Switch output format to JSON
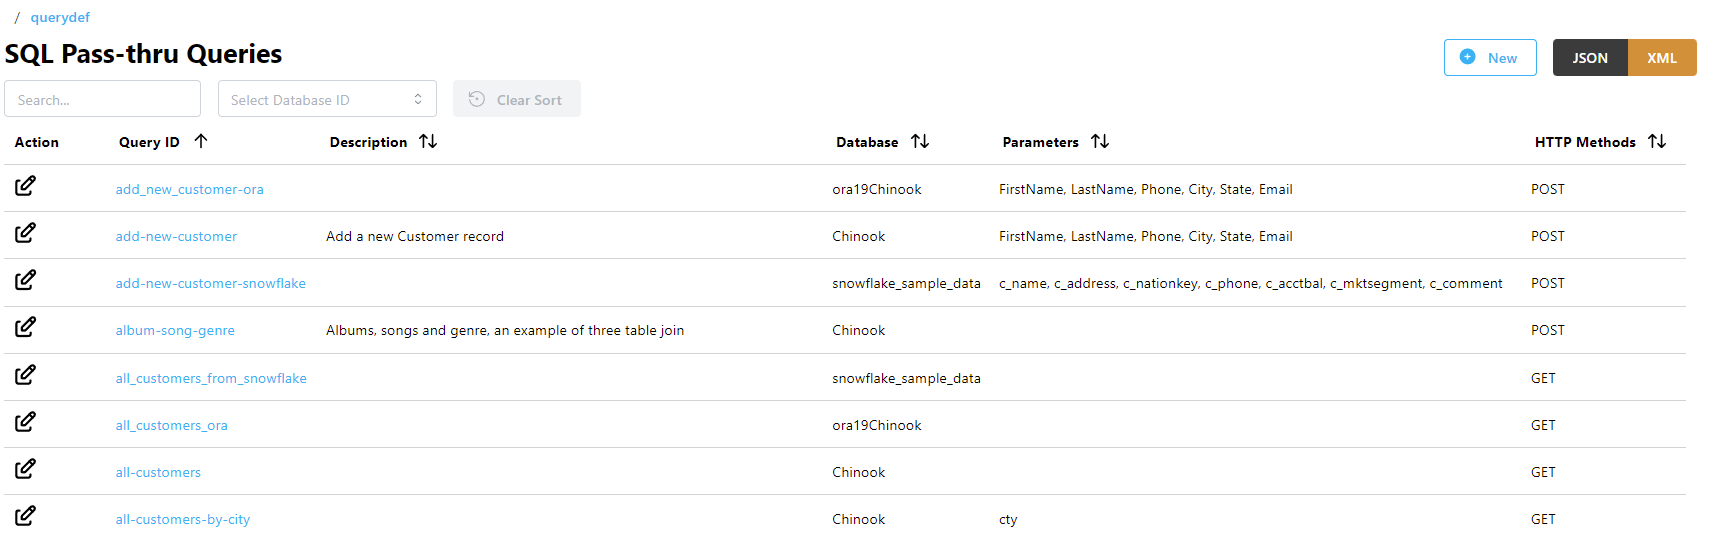 pos(1590,58)
